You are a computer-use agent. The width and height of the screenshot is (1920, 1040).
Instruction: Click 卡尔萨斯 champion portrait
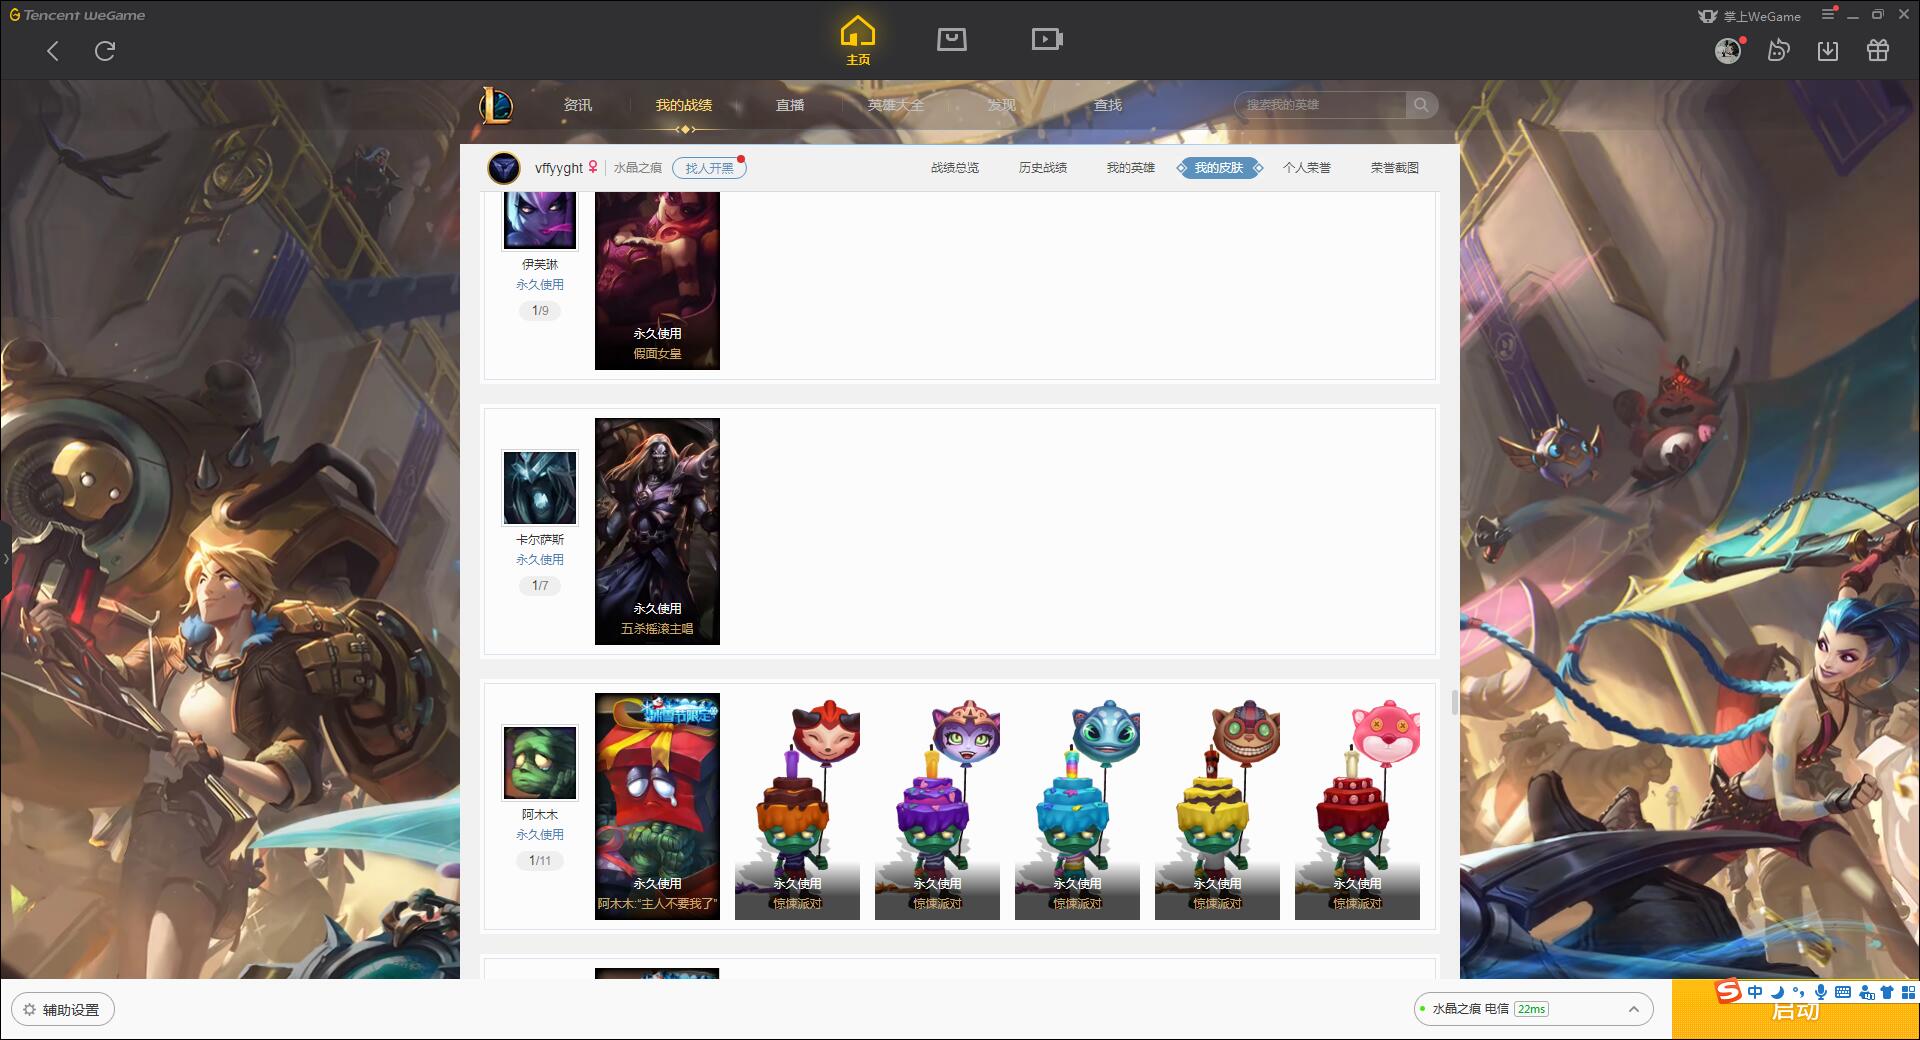pos(540,488)
